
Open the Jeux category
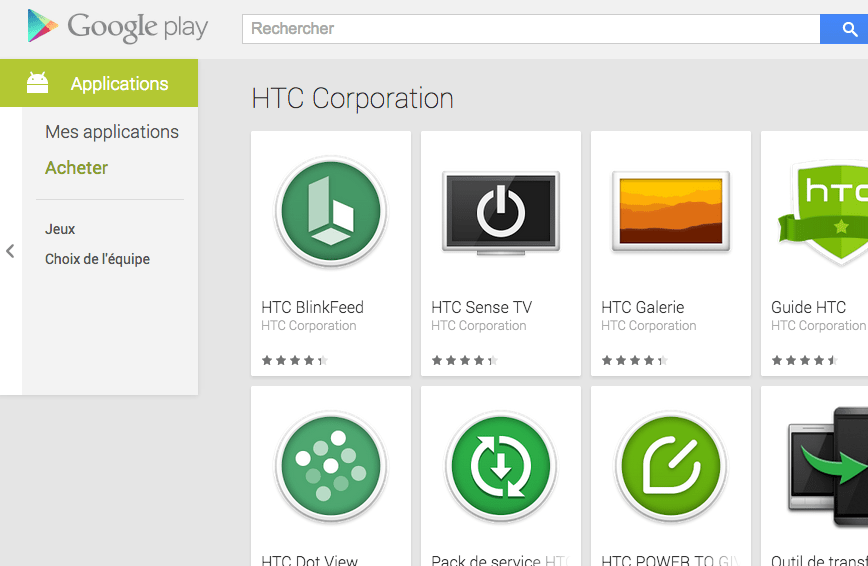(x=60, y=229)
